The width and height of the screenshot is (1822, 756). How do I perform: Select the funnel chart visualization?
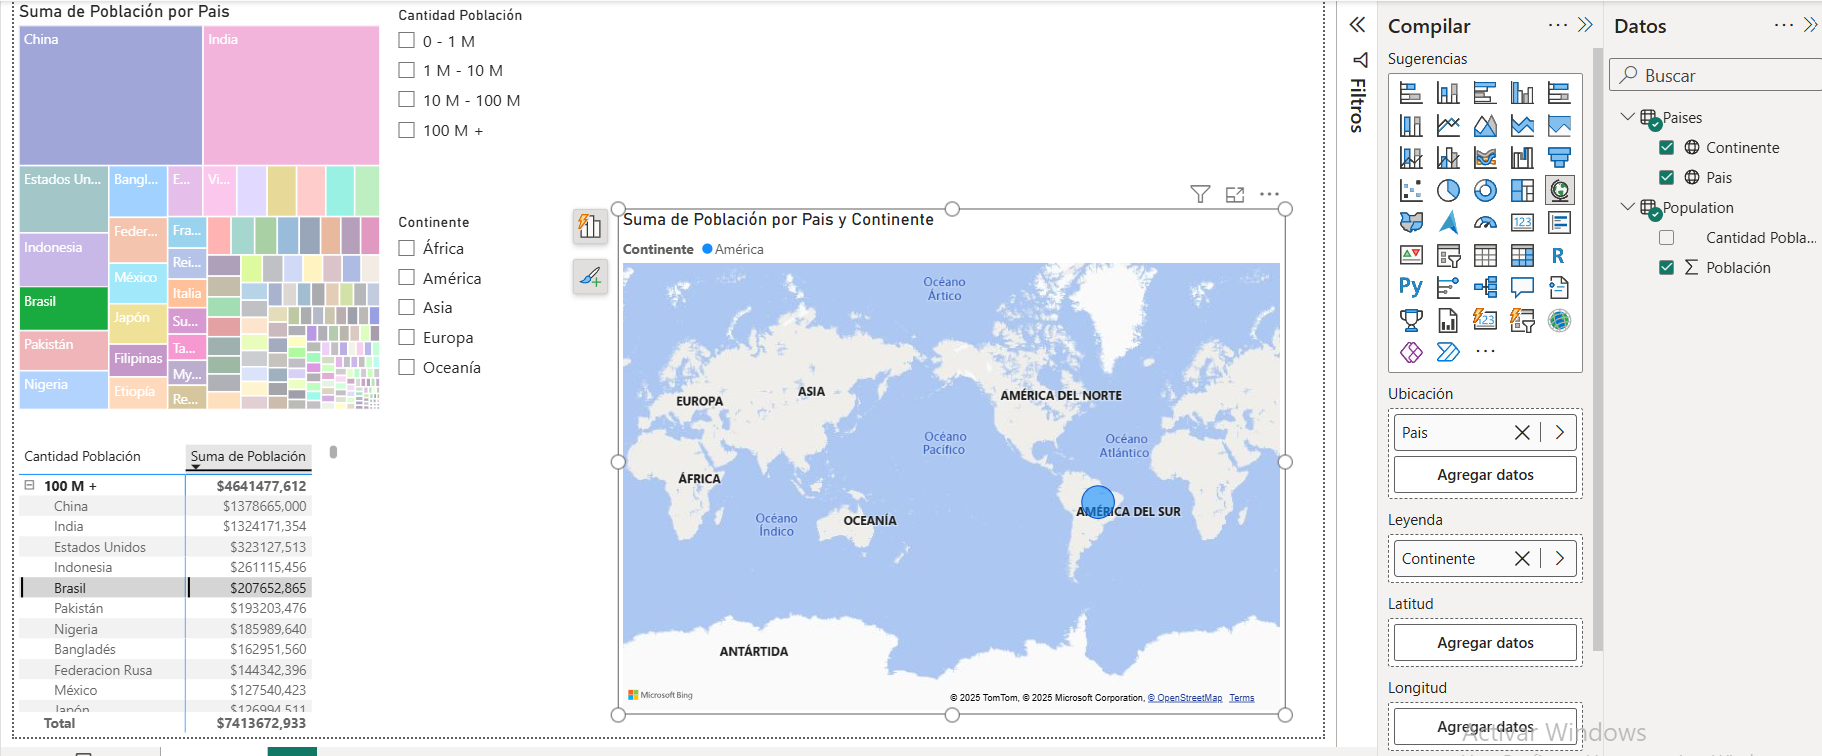click(x=1559, y=157)
